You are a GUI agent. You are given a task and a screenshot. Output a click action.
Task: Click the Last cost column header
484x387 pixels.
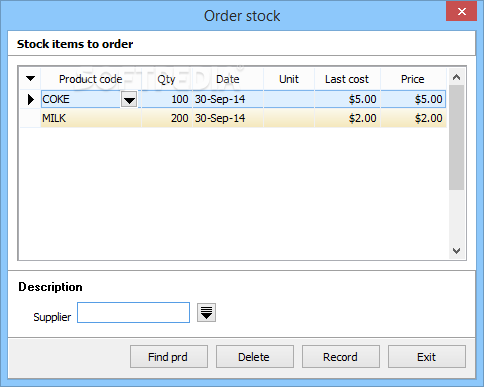pos(347,79)
